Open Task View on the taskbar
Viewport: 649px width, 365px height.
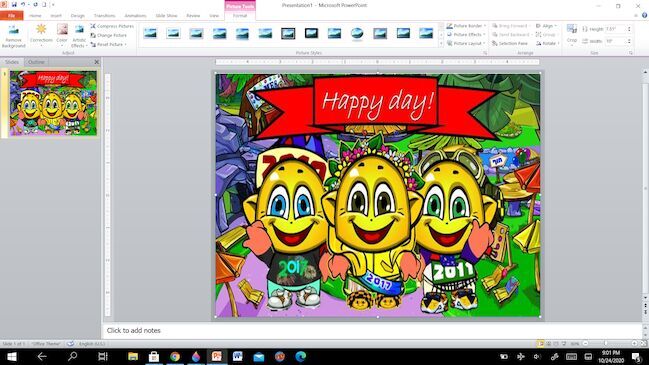[103, 356]
